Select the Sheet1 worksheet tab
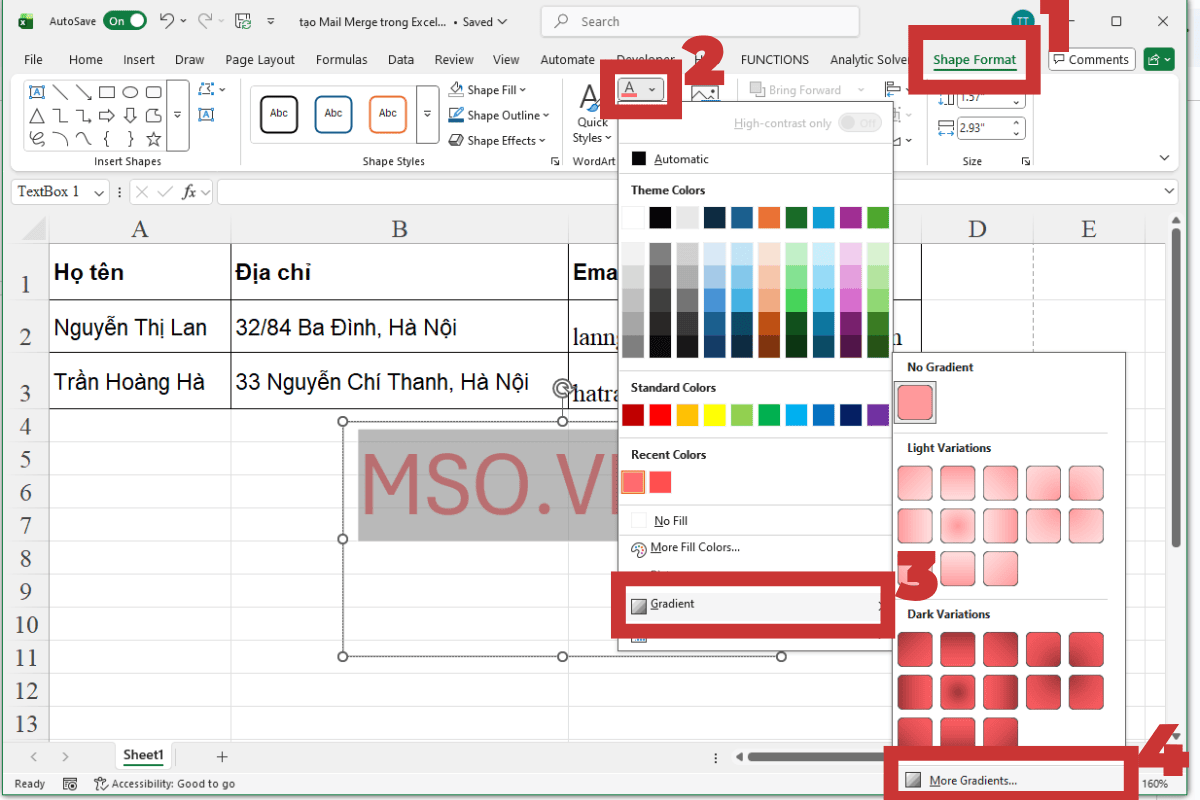 (x=143, y=755)
